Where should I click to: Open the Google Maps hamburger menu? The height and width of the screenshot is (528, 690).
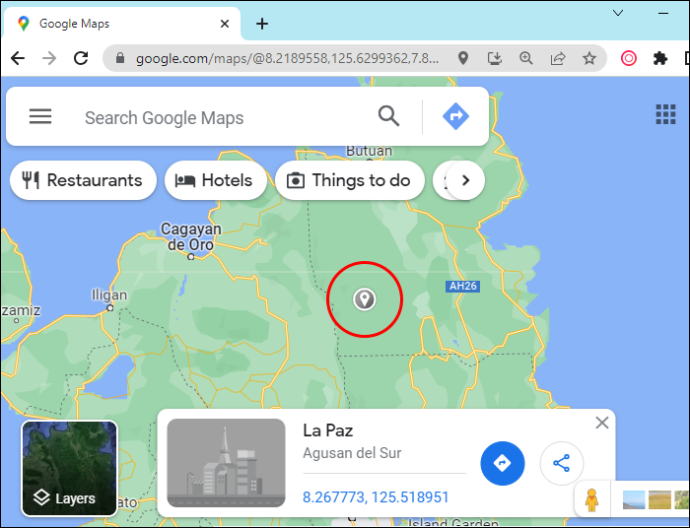(40, 117)
